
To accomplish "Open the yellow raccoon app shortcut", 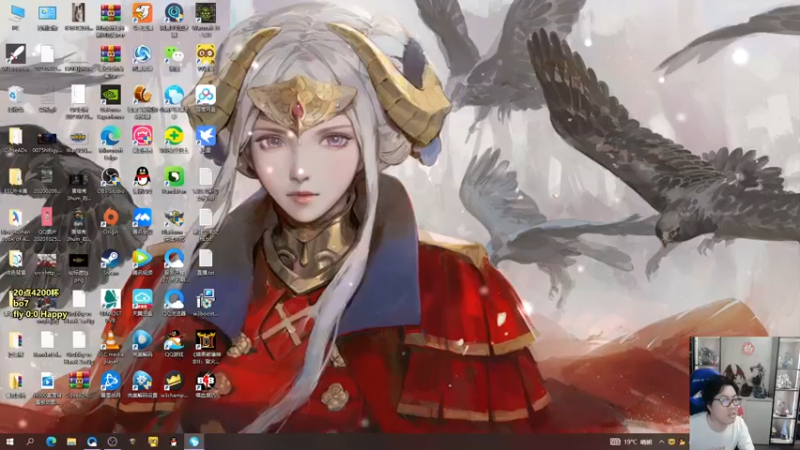I will tap(205, 54).
